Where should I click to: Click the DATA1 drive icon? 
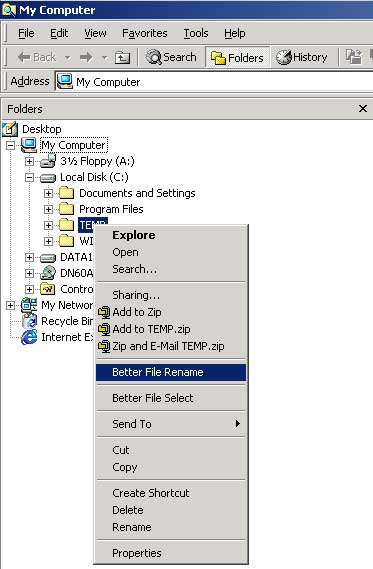click(48, 258)
